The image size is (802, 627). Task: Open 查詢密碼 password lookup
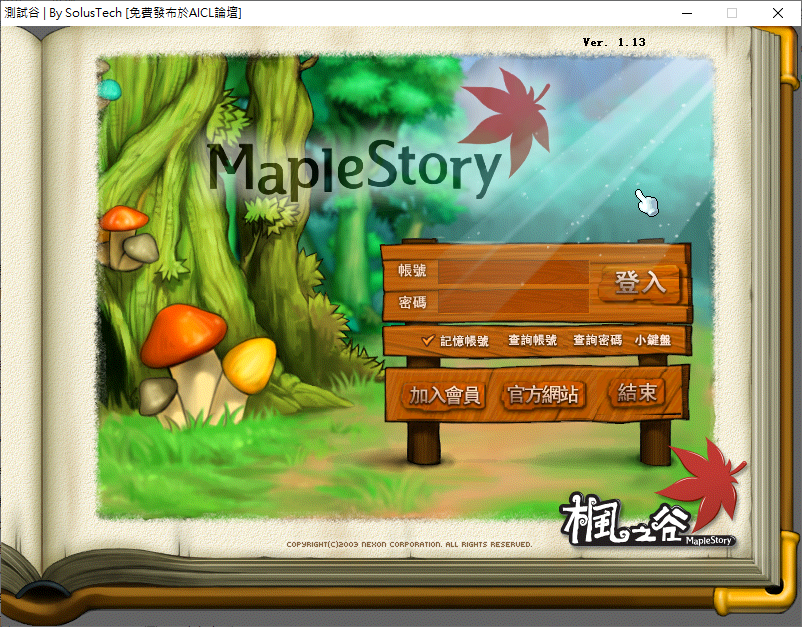tap(597, 340)
